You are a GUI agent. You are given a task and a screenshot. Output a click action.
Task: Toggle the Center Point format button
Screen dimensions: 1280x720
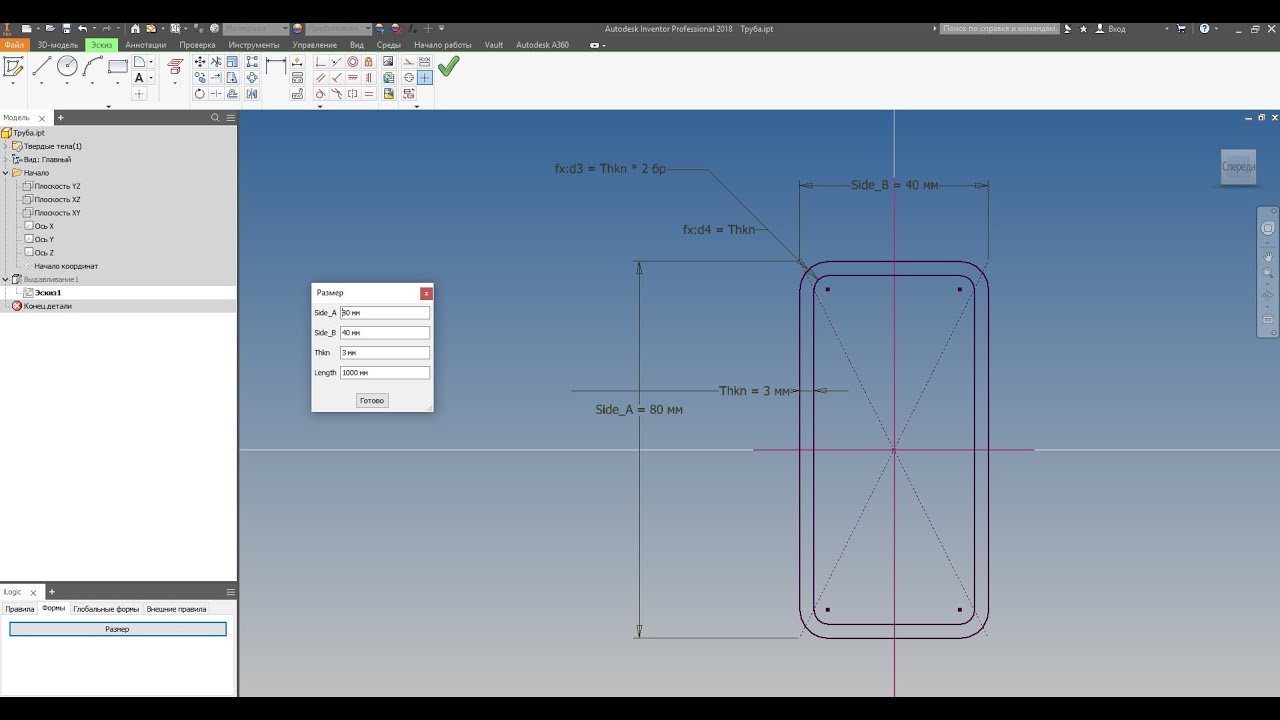coord(424,77)
